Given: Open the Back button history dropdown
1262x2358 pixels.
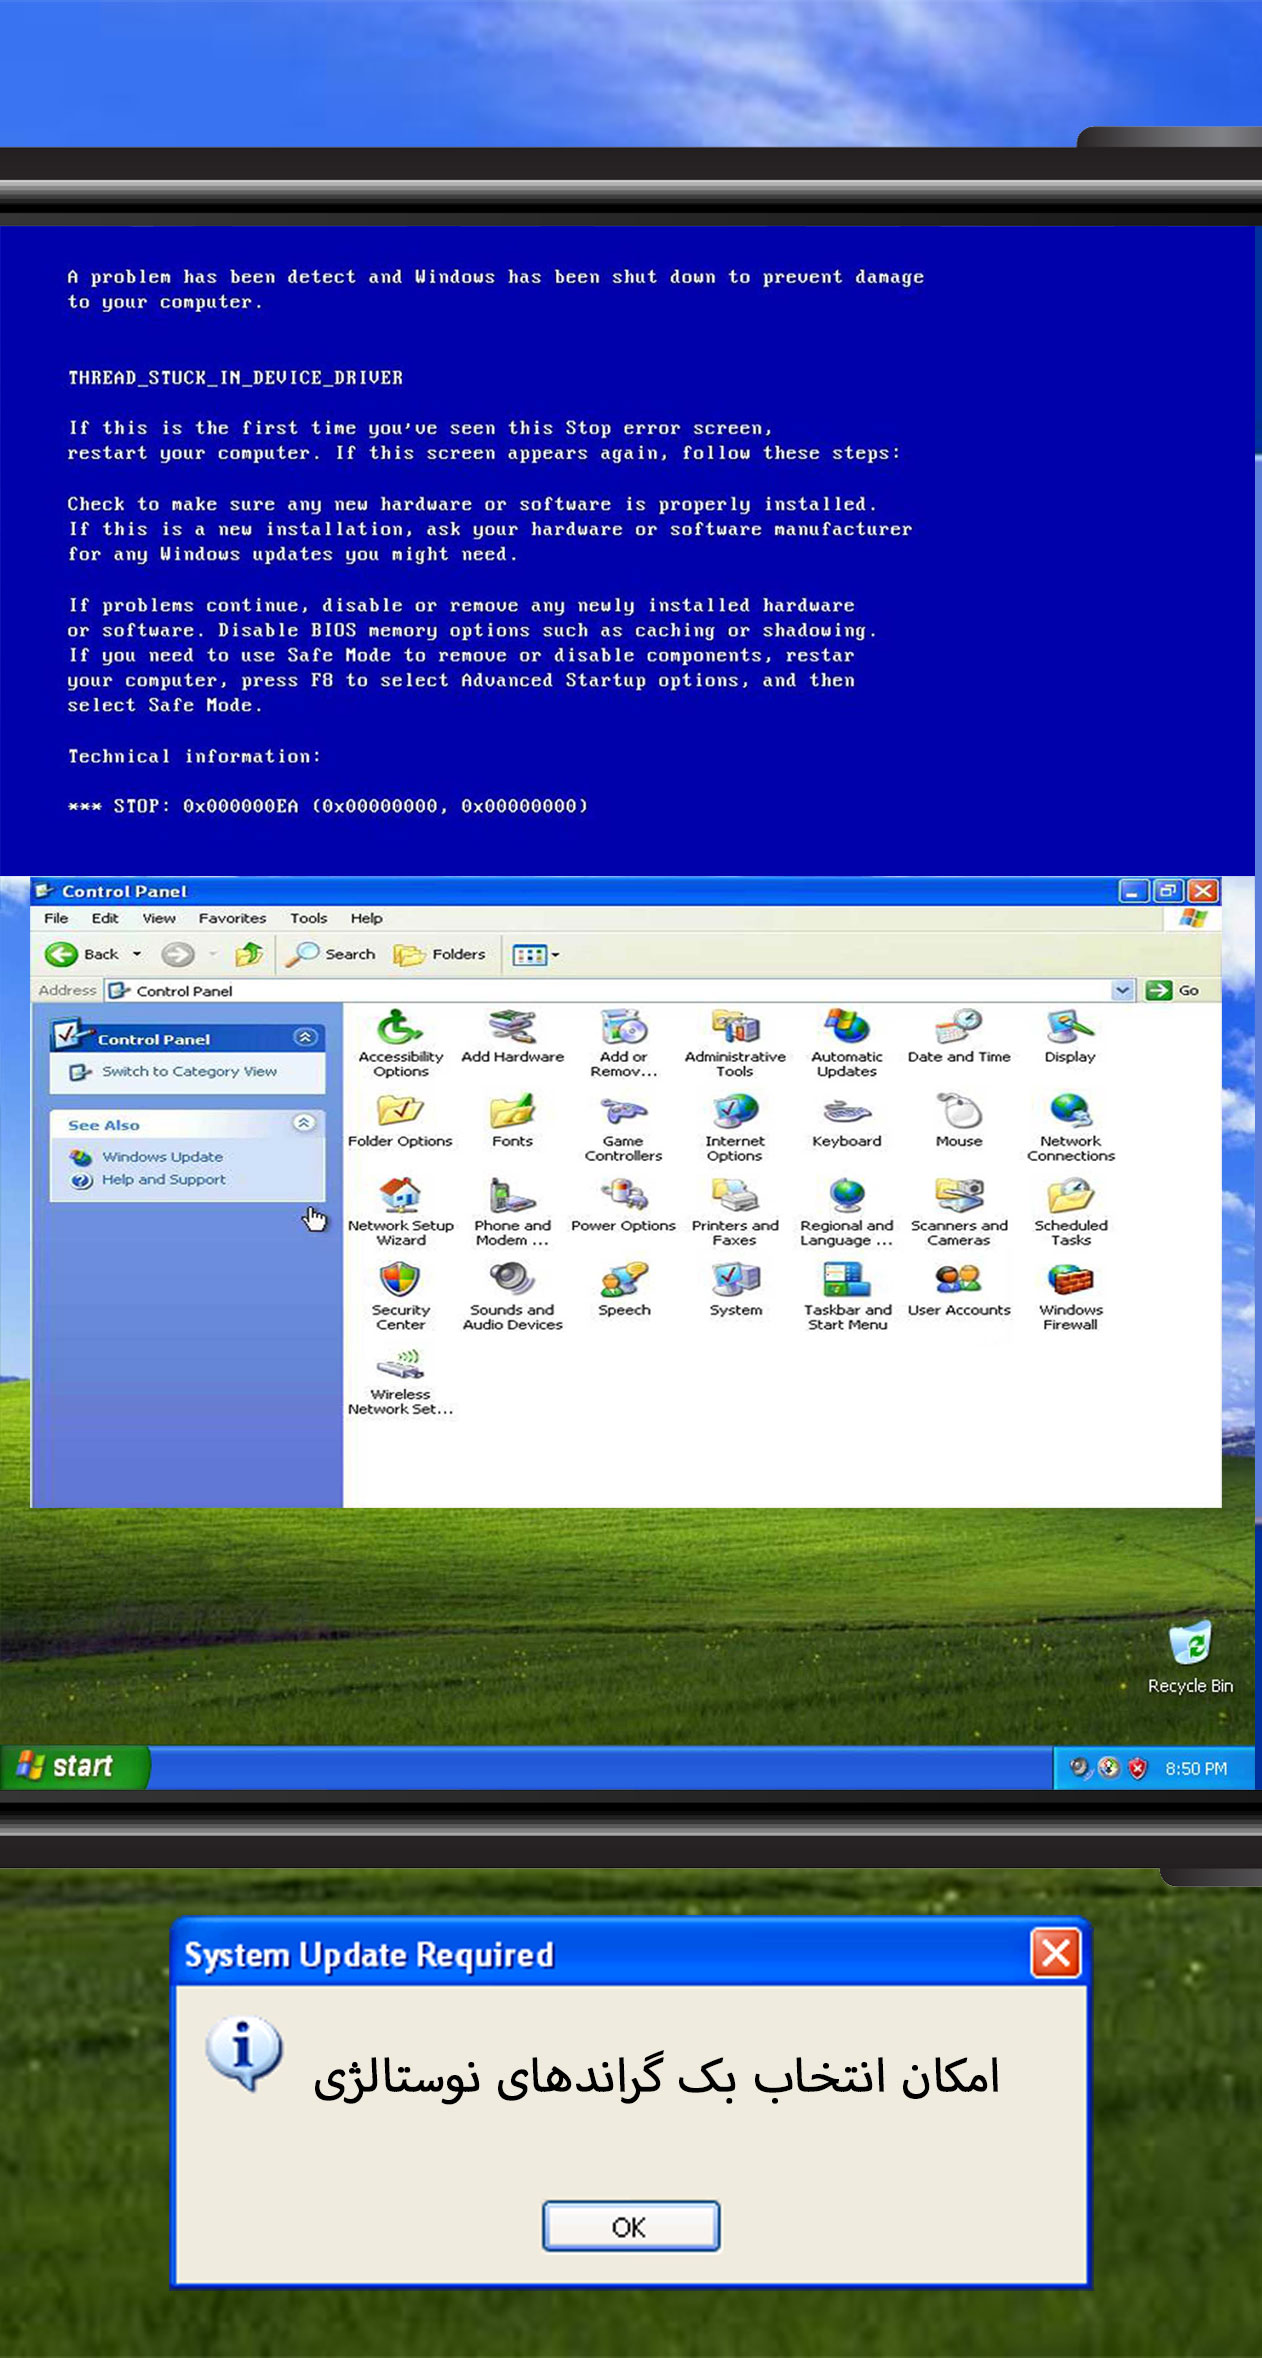Looking at the screenshot, I should pyautogui.click(x=137, y=955).
